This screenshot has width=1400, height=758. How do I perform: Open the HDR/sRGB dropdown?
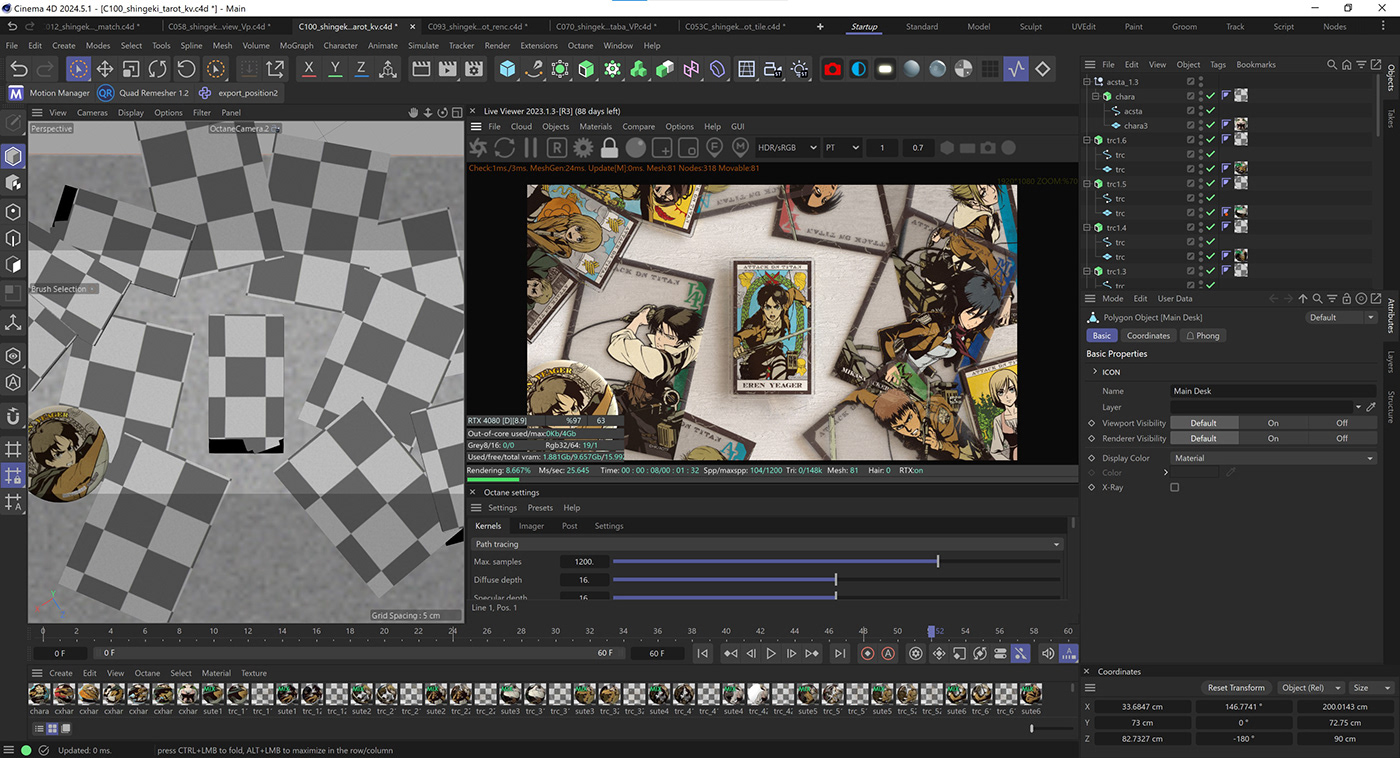[x=786, y=148]
